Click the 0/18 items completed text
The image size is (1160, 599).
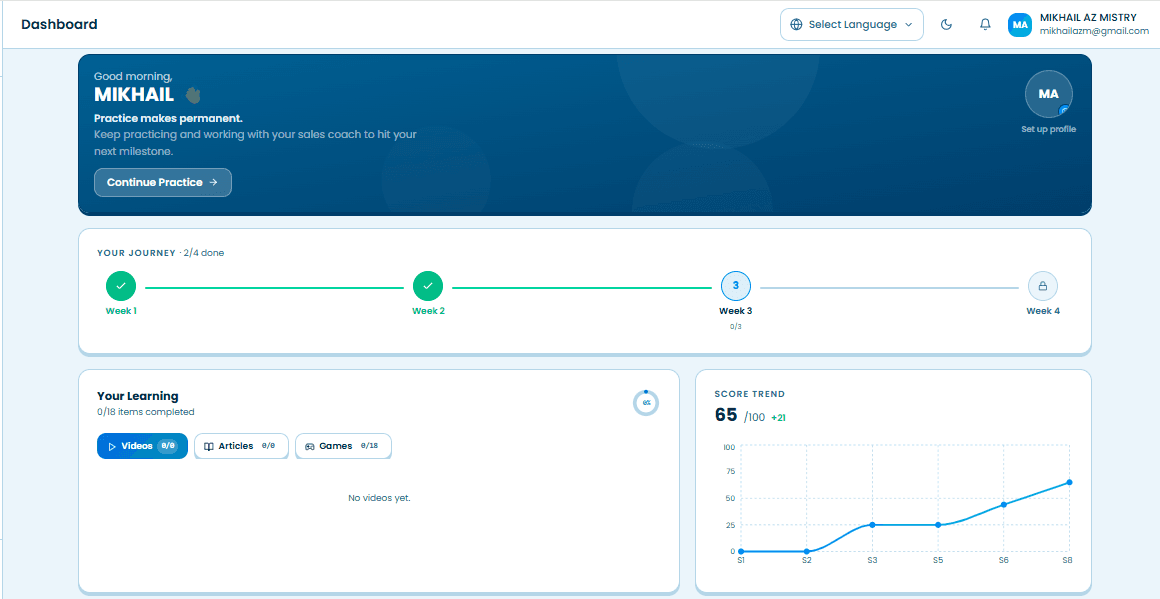[x=146, y=412]
